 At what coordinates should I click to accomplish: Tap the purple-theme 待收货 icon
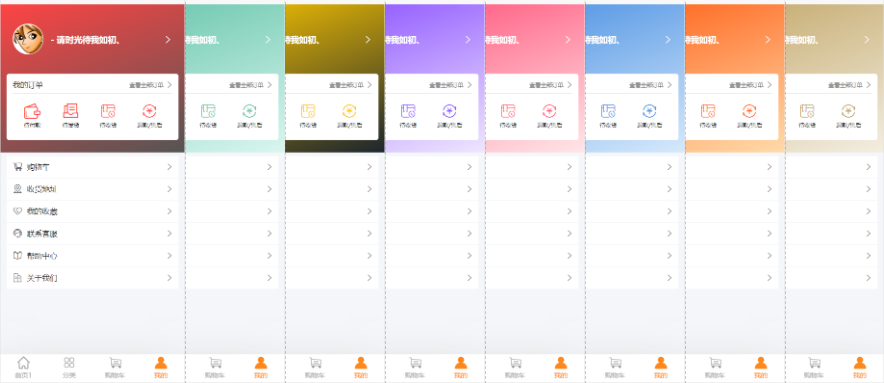[x=408, y=111]
